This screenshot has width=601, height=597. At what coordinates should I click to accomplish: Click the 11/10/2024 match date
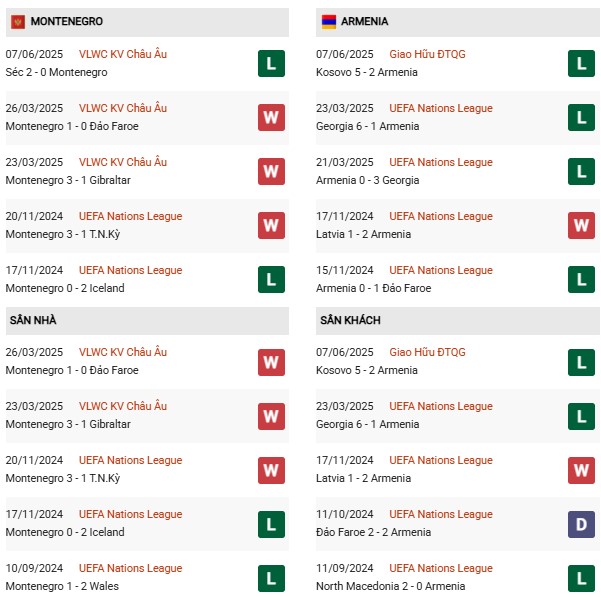[345, 514]
